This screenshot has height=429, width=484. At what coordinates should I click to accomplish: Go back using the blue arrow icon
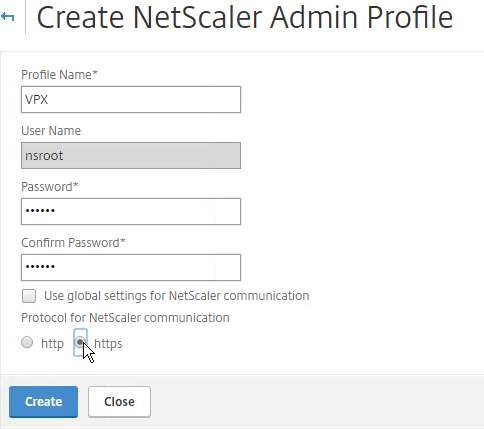8,17
